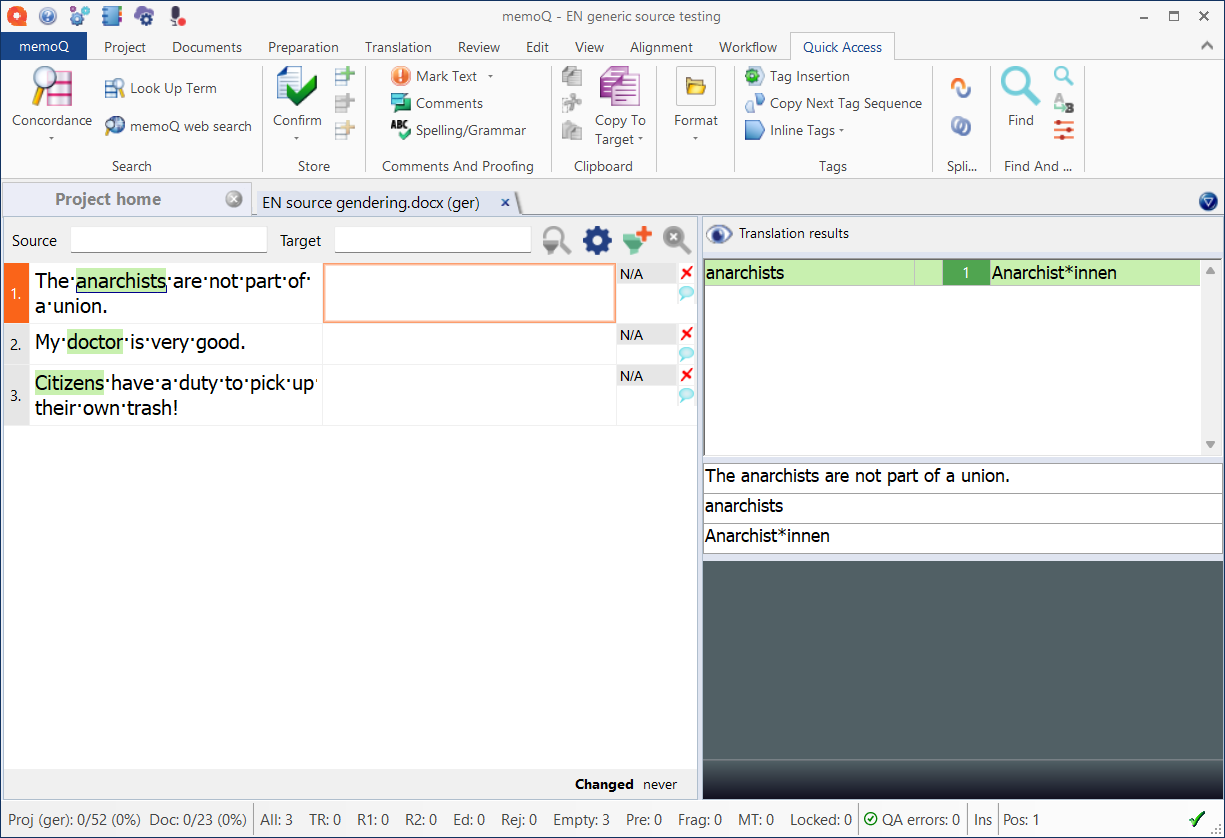Click the Split segment icon
This screenshot has height=838, width=1225.
click(x=961, y=88)
